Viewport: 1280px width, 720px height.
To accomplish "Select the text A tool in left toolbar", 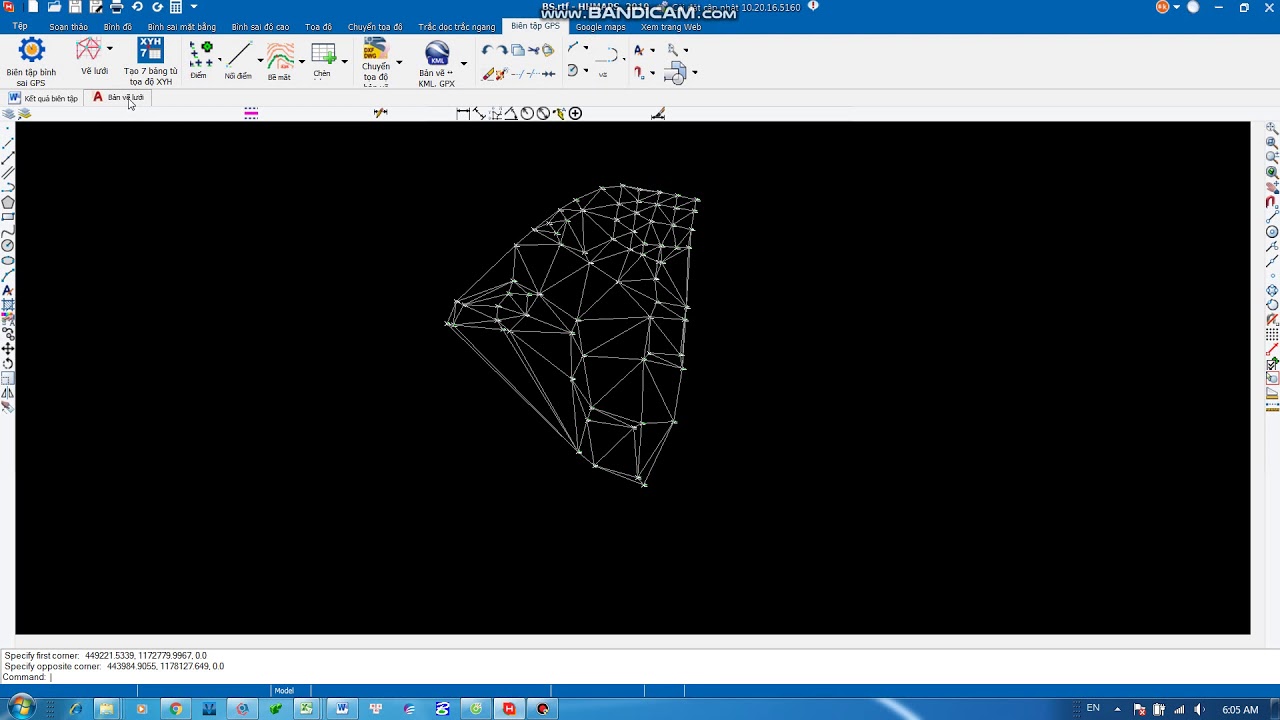I will pos(7,290).
